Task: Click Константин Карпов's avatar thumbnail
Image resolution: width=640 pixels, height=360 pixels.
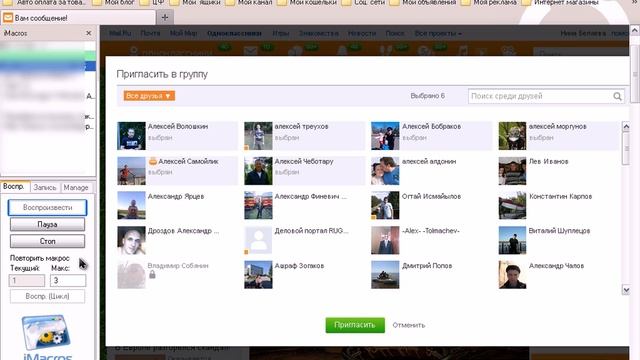Action: pyautogui.click(x=512, y=205)
